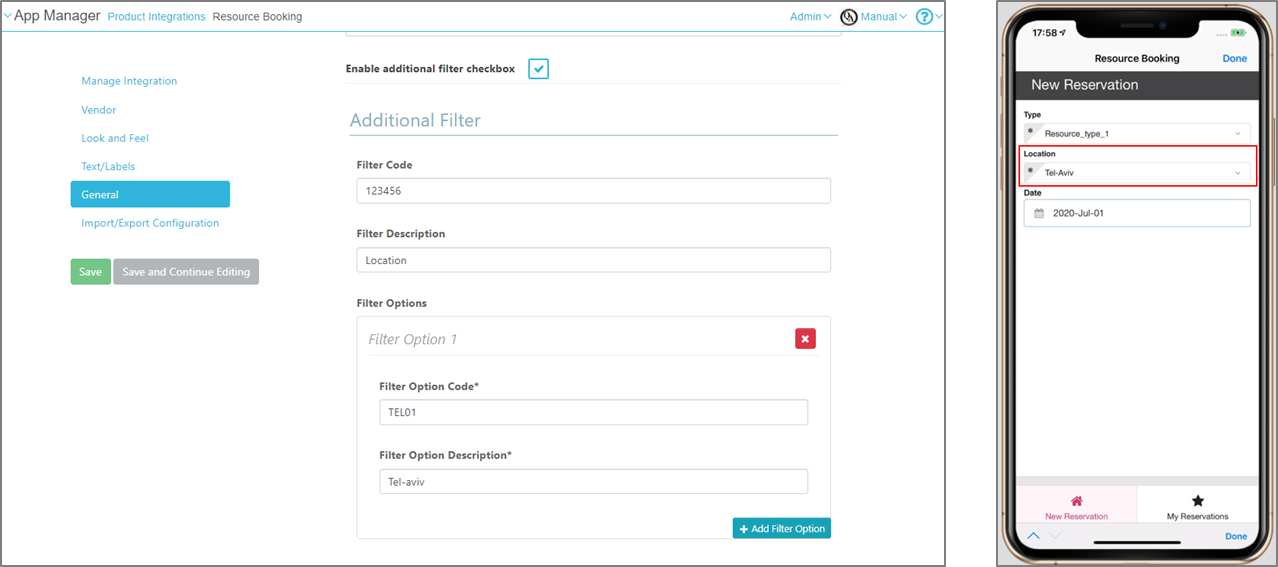This screenshot has width=1278, height=567.
Task: Tap the calendar icon in Date field
Action: click(1039, 213)
